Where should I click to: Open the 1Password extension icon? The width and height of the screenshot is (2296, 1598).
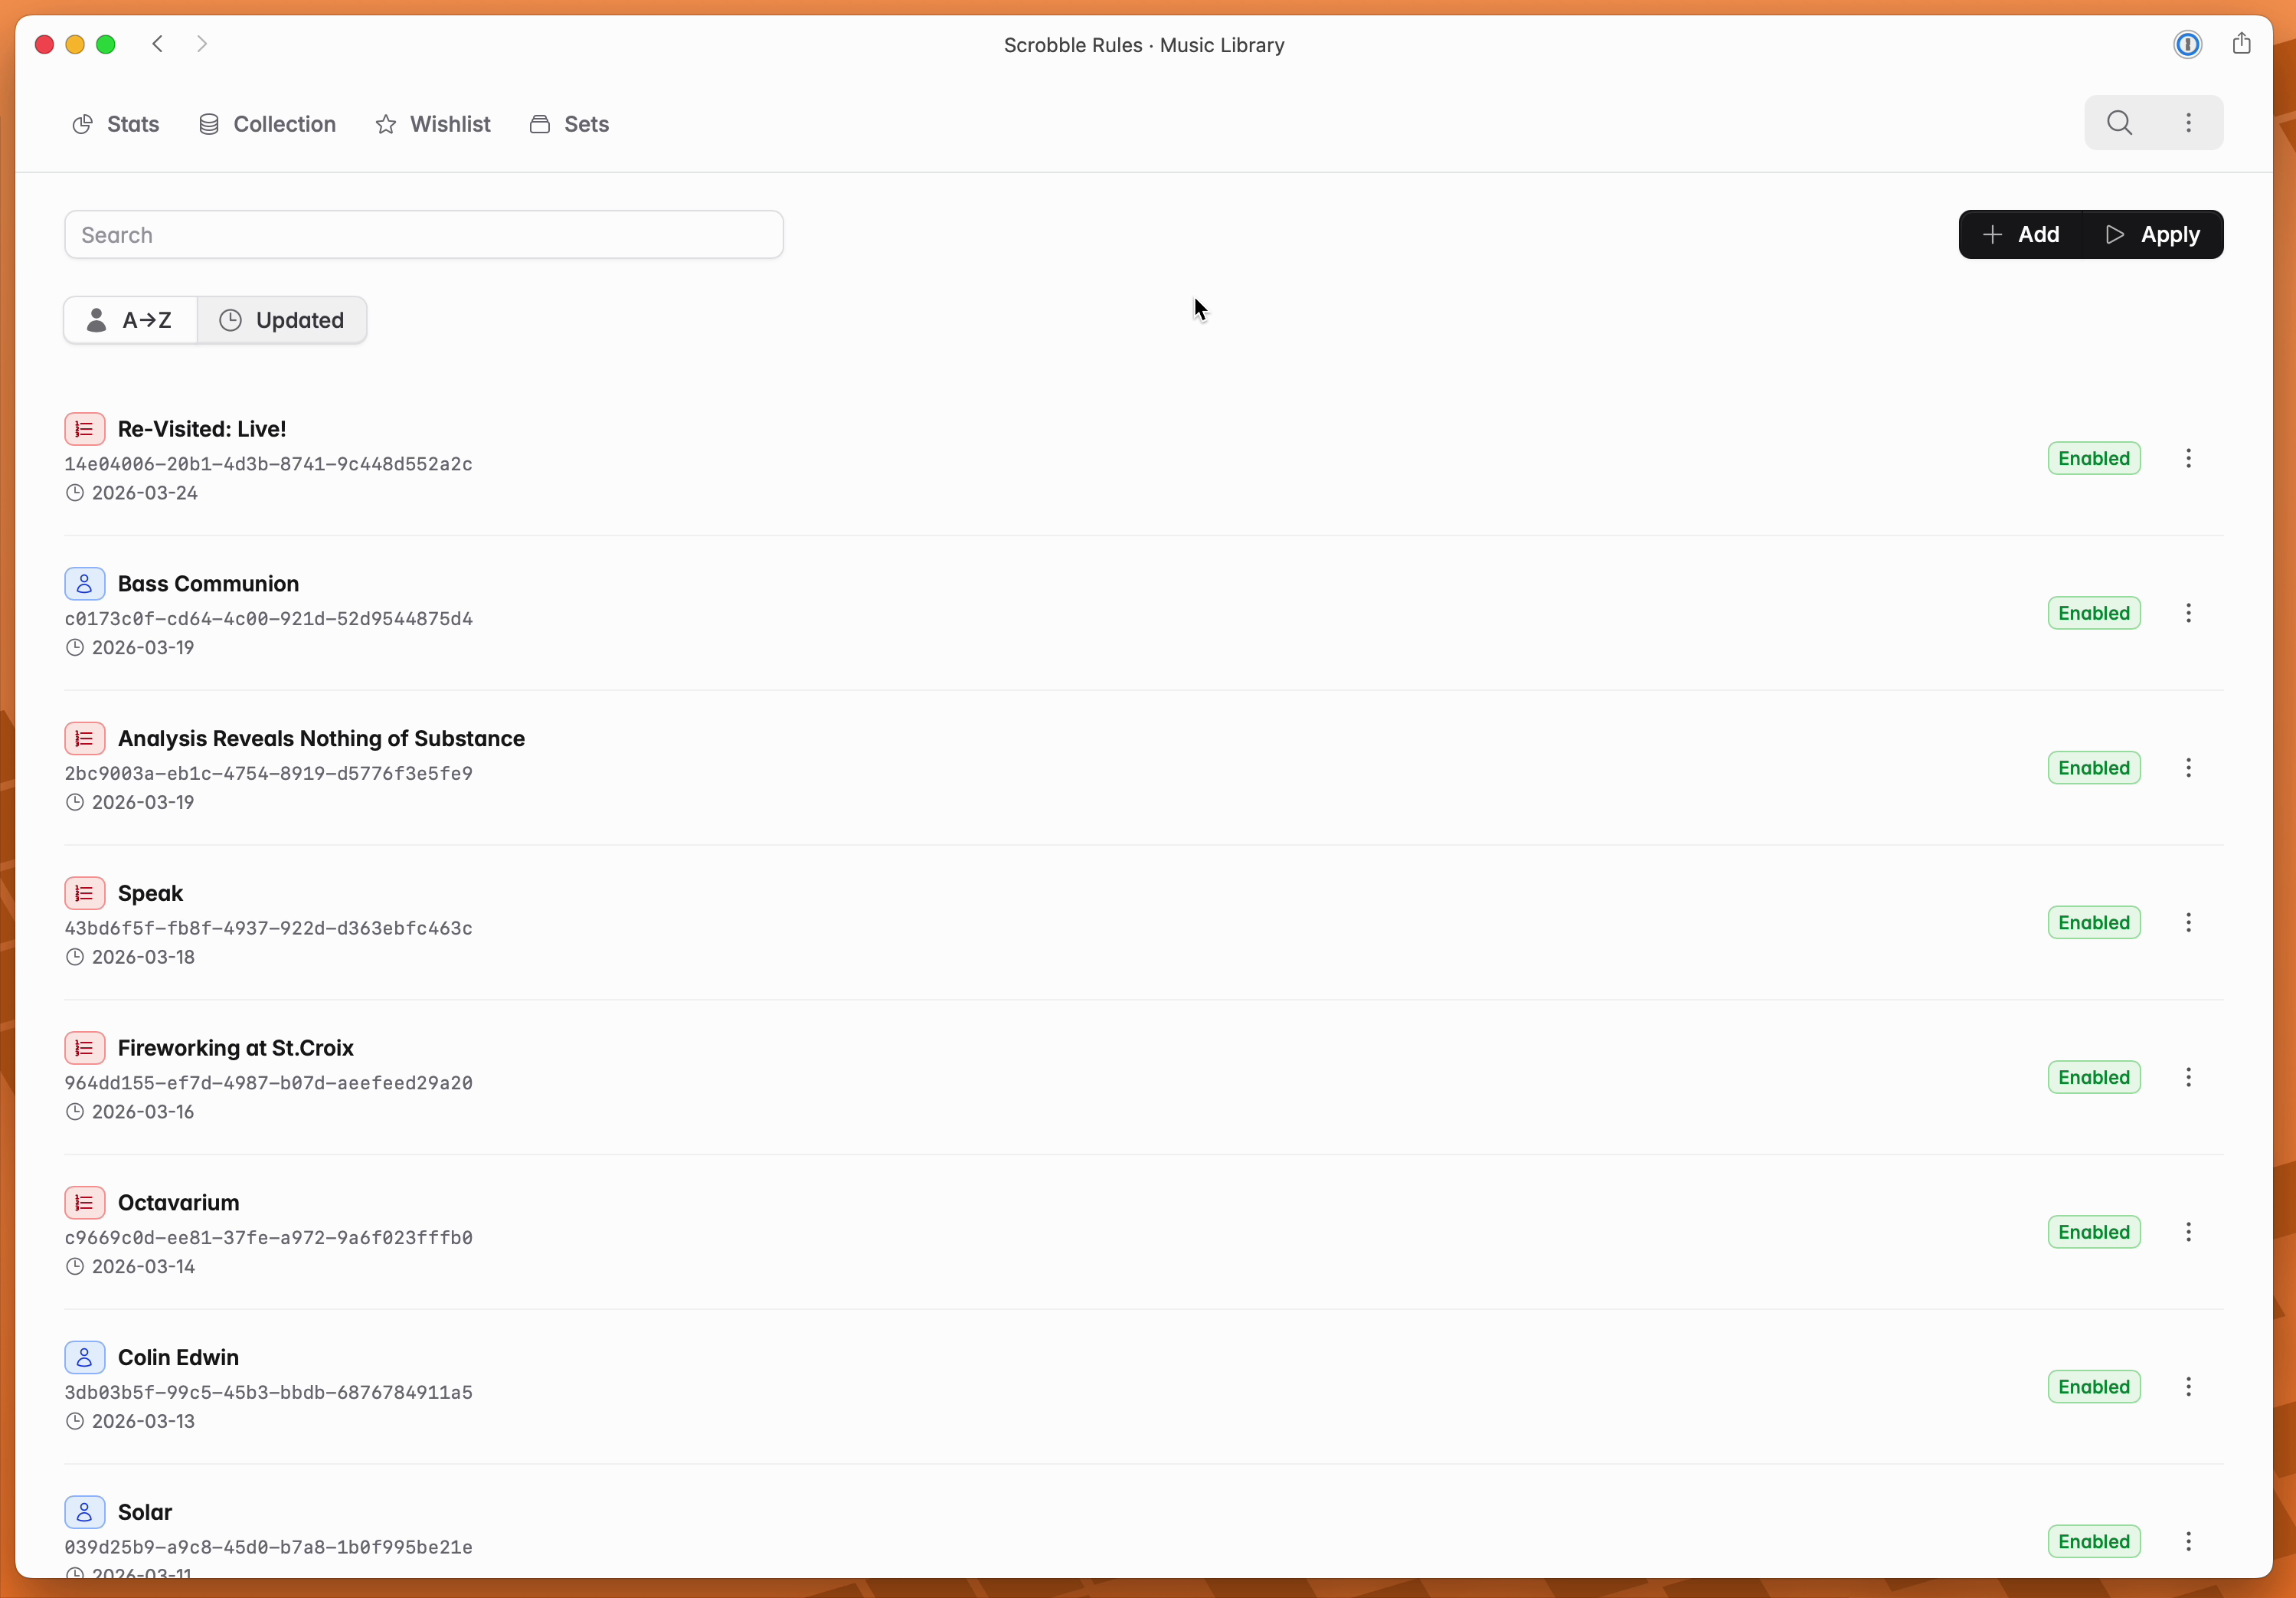2187,44
